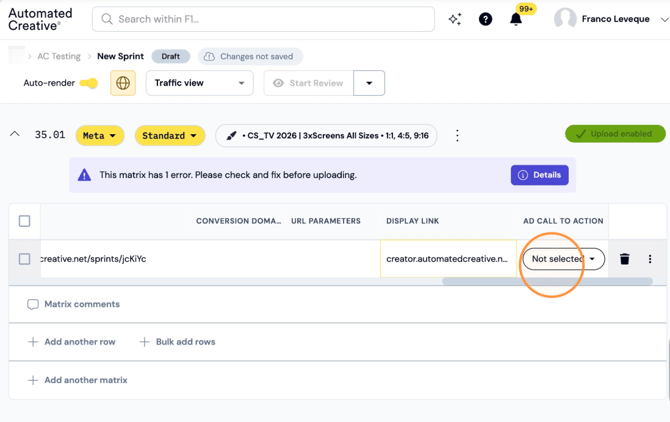Viewport: 670px width, 422px height.
Task: Click the Start Review button
Action: 309,83
